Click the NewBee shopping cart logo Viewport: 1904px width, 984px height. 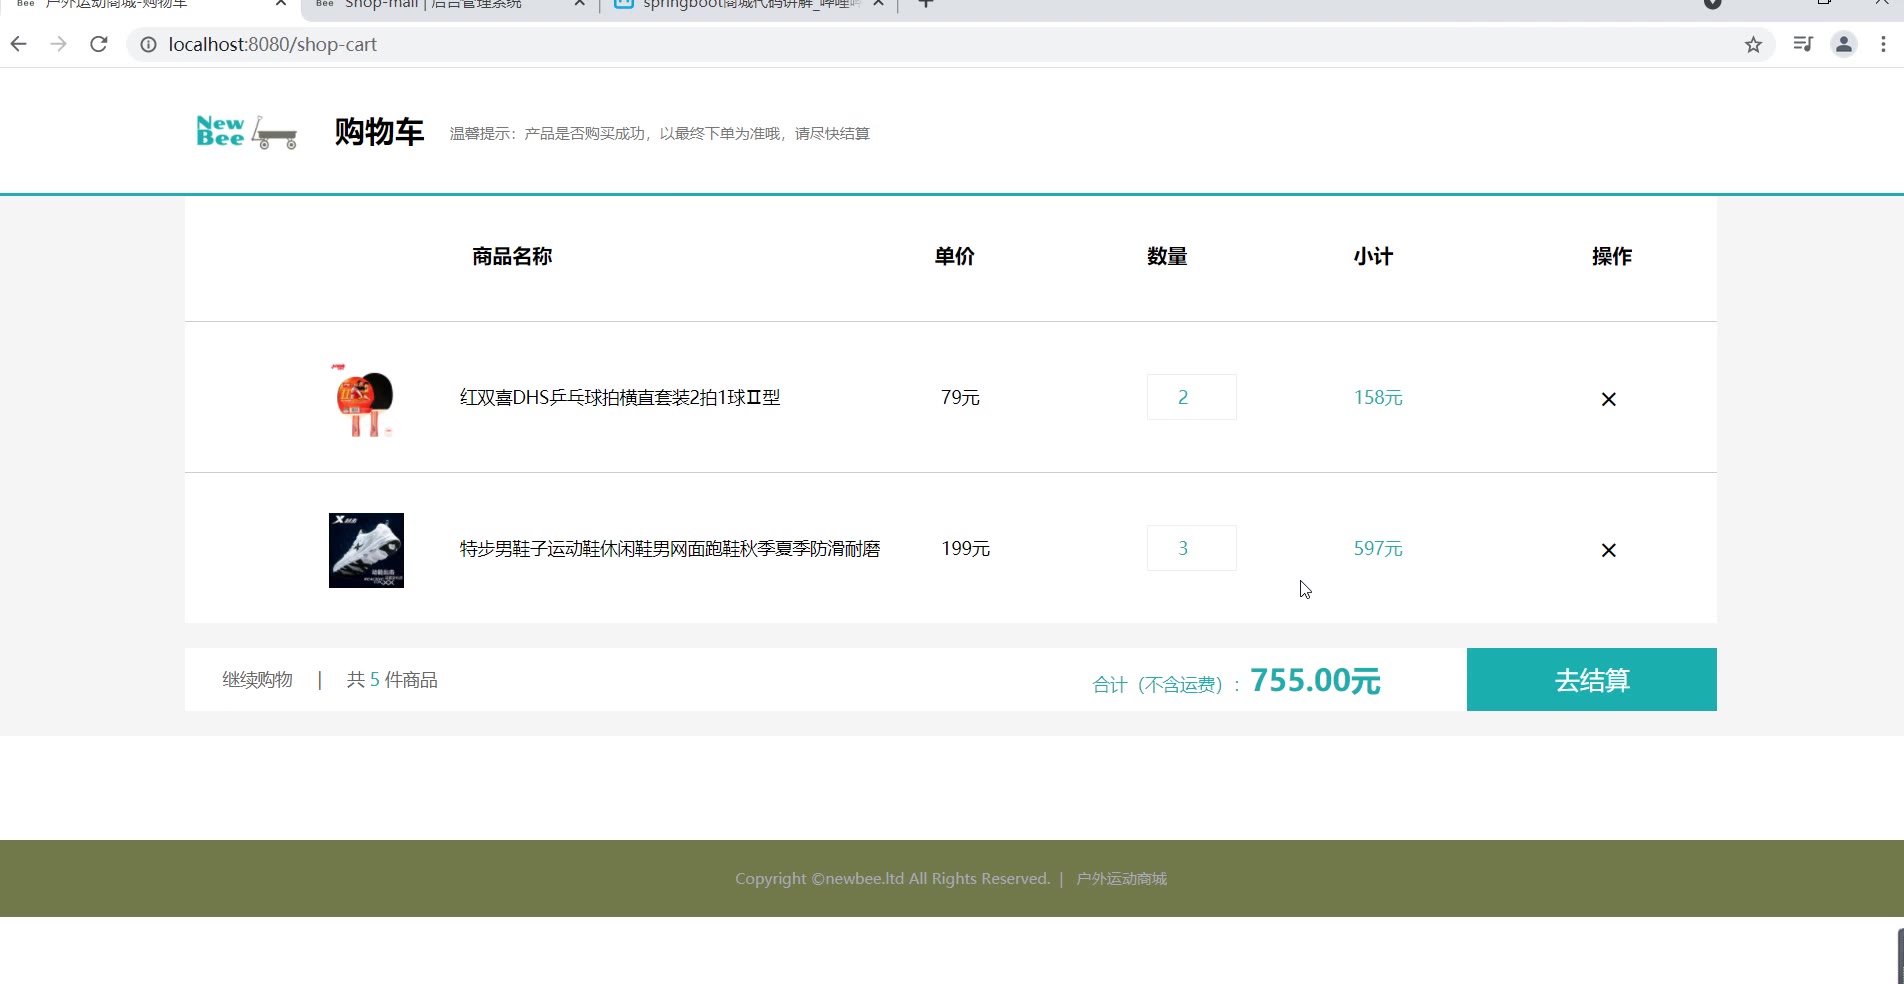coord(246,132)
